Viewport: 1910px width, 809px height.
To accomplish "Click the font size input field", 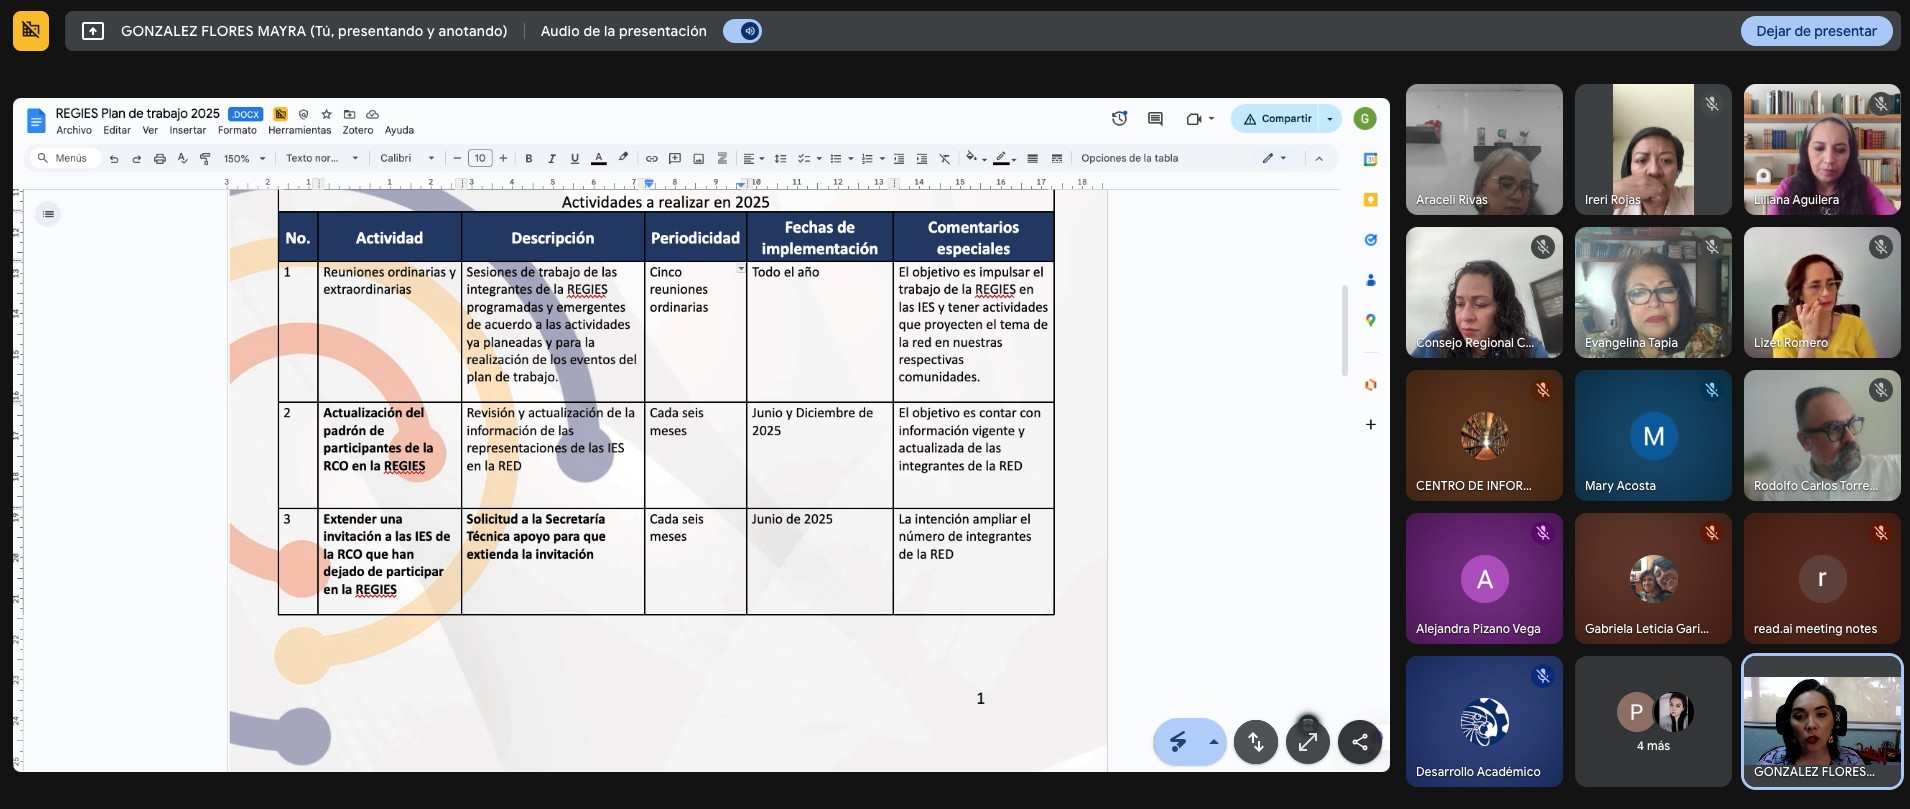I will point(480,158).
